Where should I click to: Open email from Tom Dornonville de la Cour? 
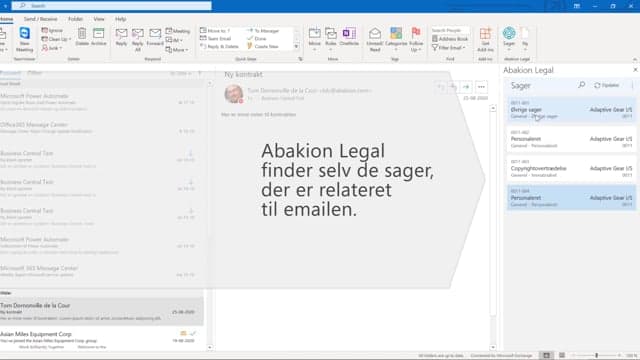coord(101,311)
